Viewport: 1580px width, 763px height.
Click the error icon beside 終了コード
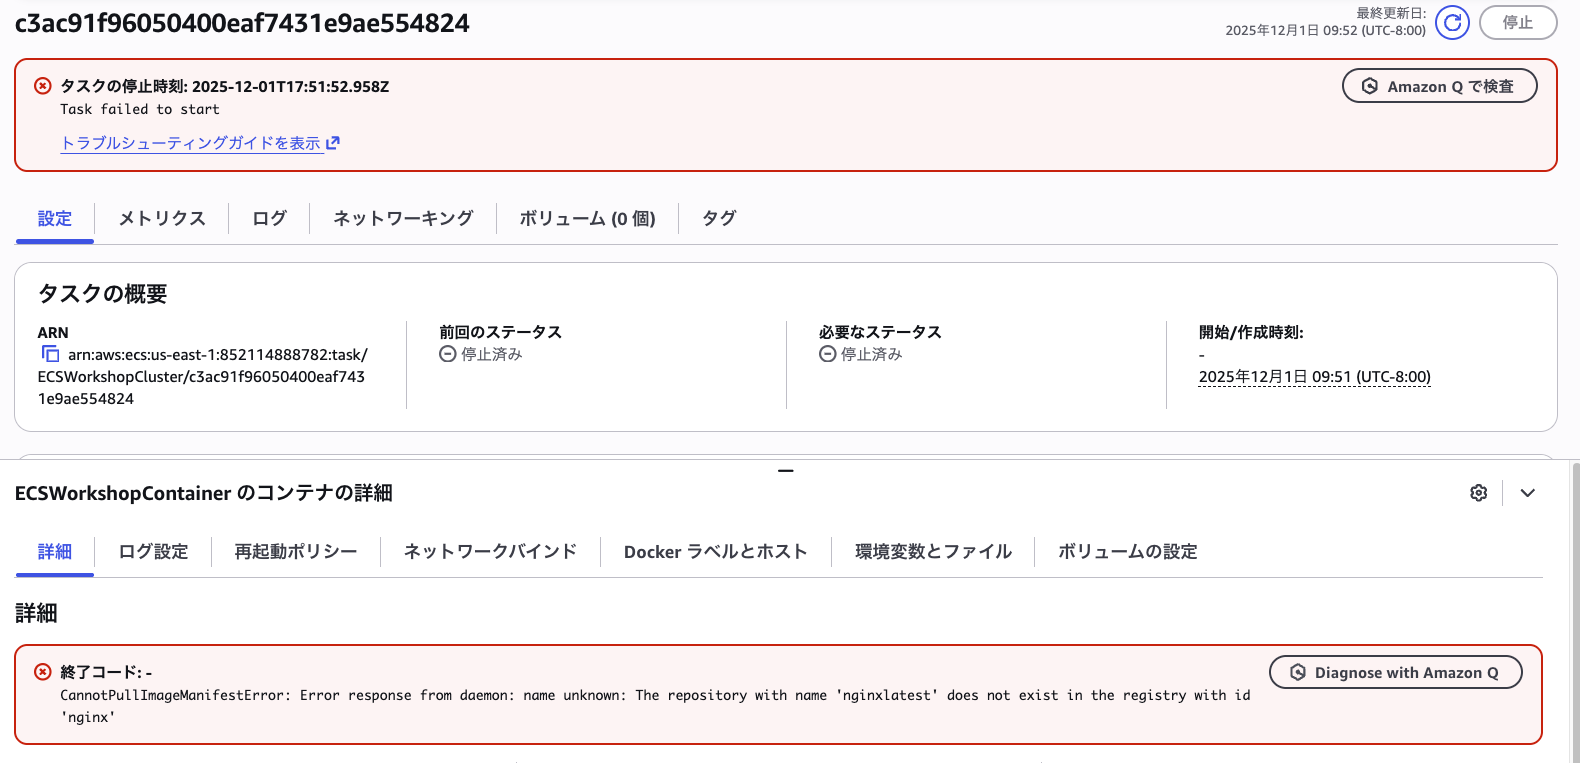pos(43,672)
